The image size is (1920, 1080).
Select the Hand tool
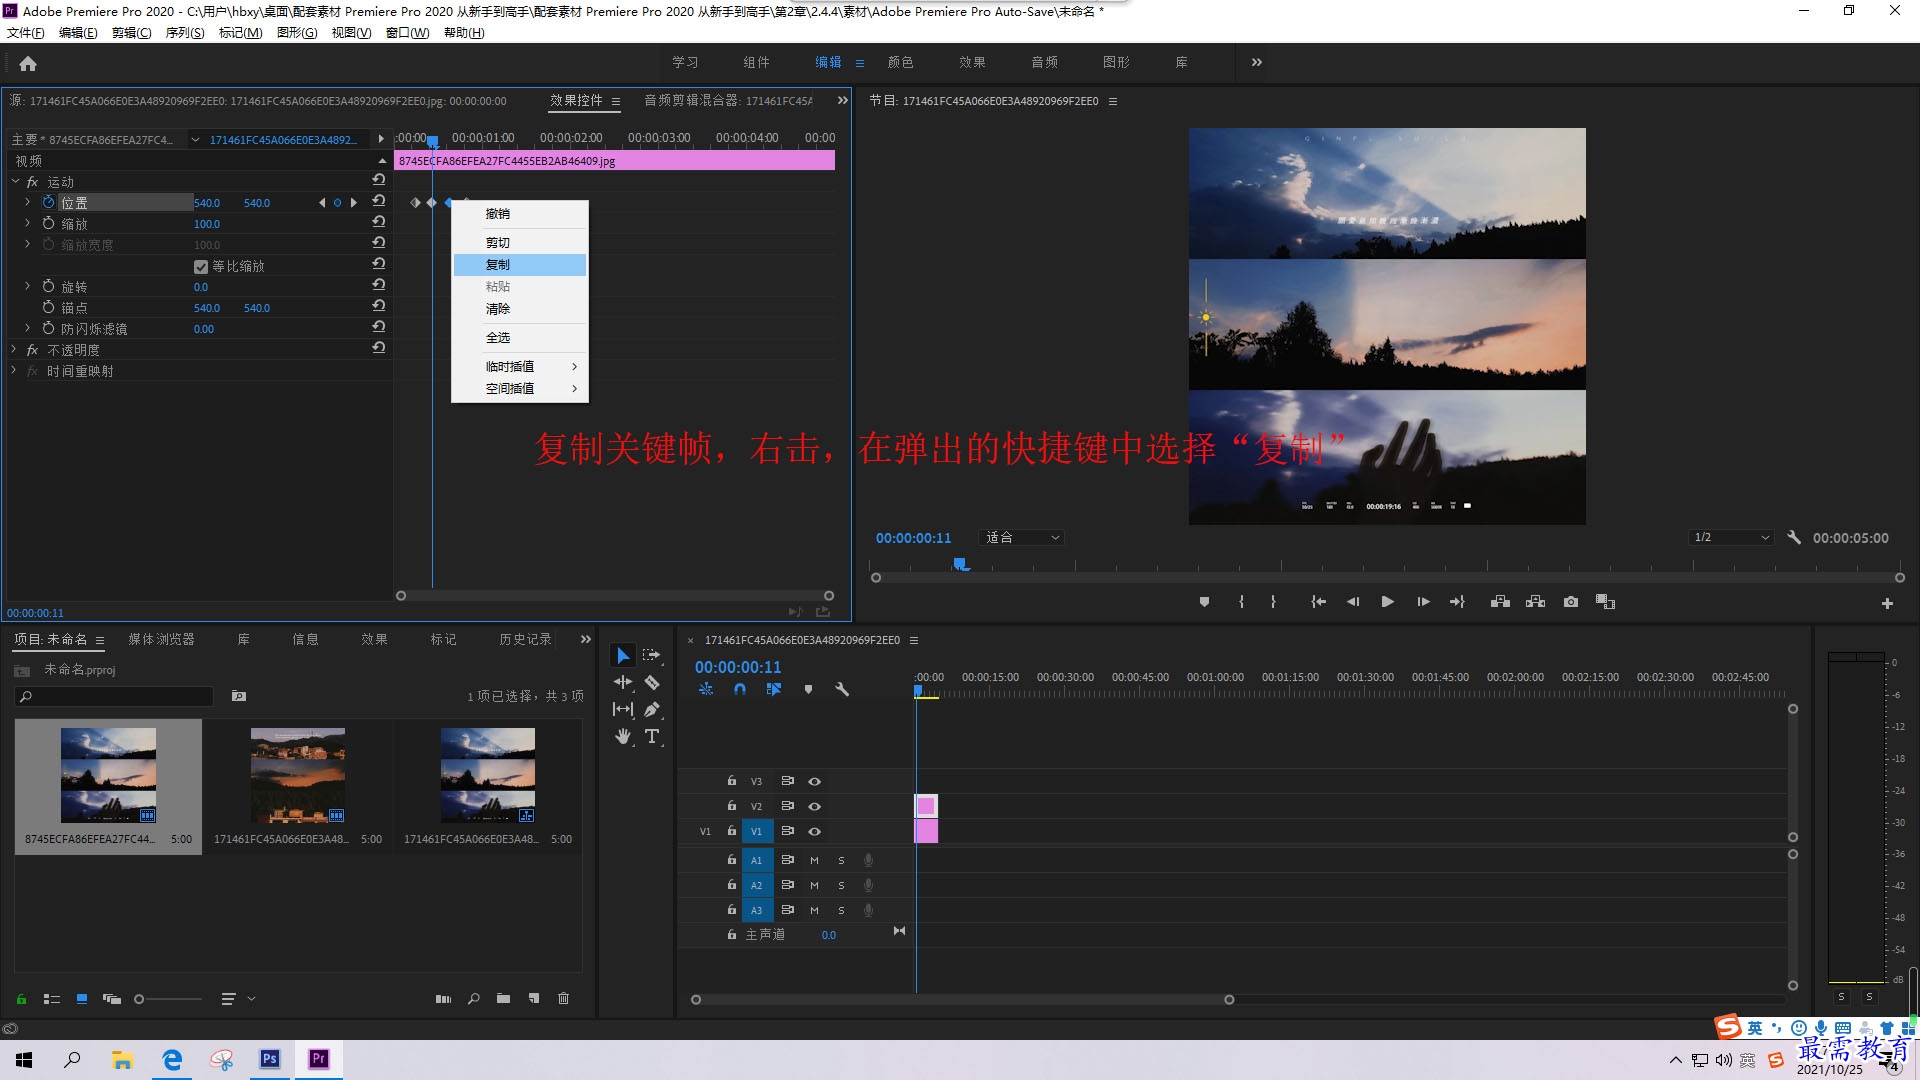pos(622,736)
